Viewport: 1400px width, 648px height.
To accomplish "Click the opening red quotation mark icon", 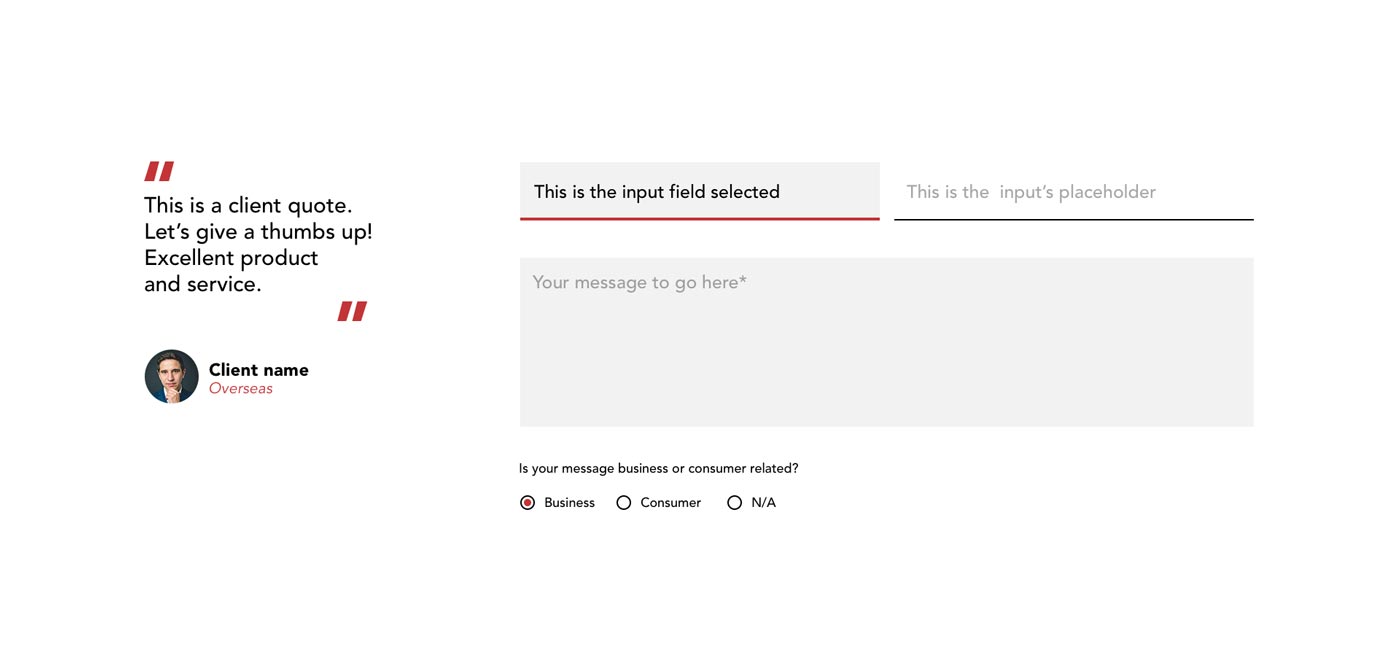I will tap(159, 172).
